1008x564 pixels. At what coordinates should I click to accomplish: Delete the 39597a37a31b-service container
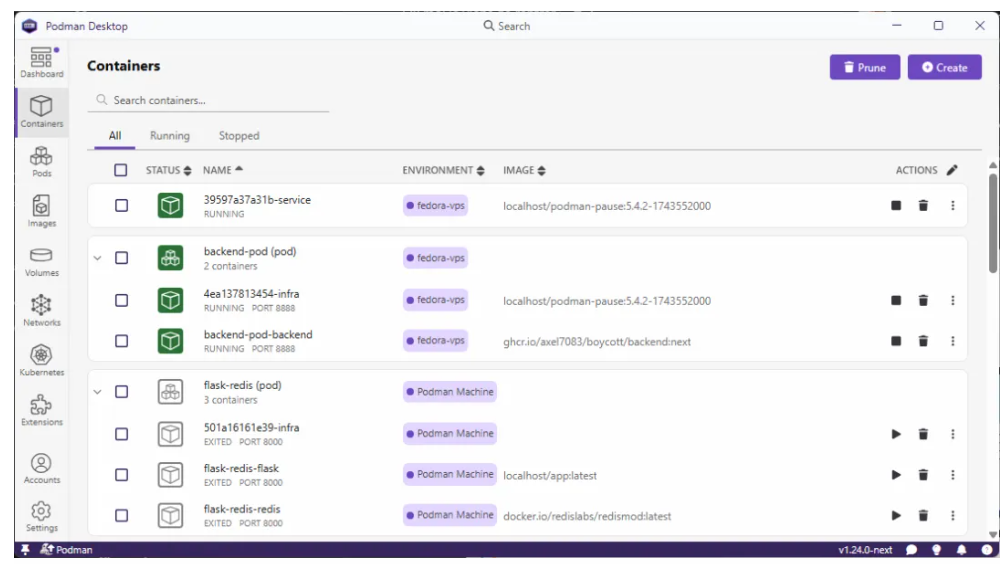pyautogui.click(x=923, y=205)
